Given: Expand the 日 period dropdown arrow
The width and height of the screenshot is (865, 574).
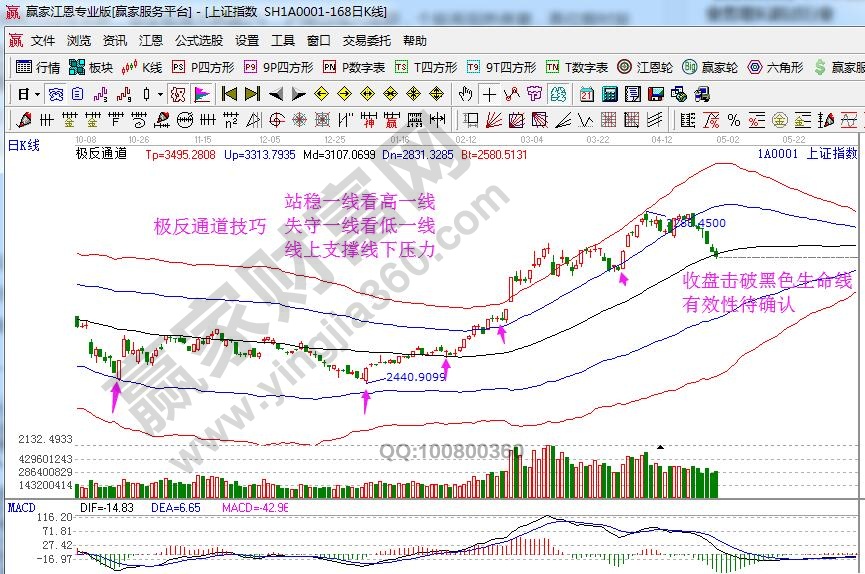Looking at the screenshot, I should [x=38, y=94].
